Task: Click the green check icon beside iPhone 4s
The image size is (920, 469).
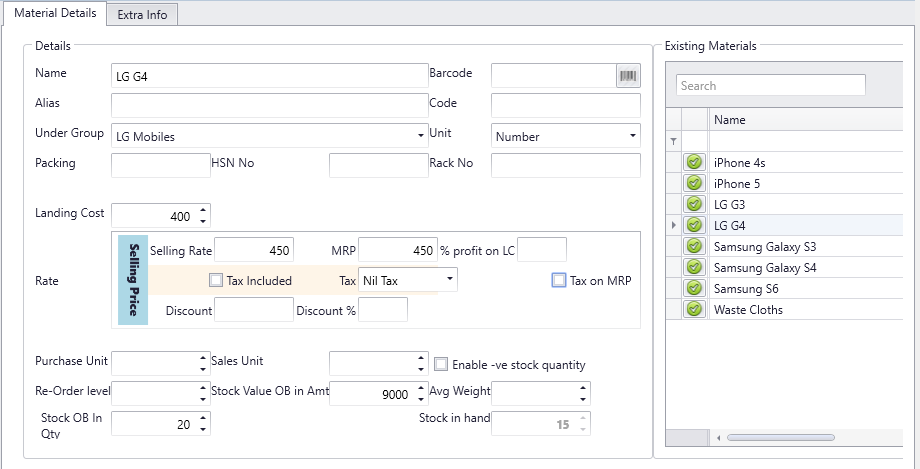Action: click(x=694, y=162)
